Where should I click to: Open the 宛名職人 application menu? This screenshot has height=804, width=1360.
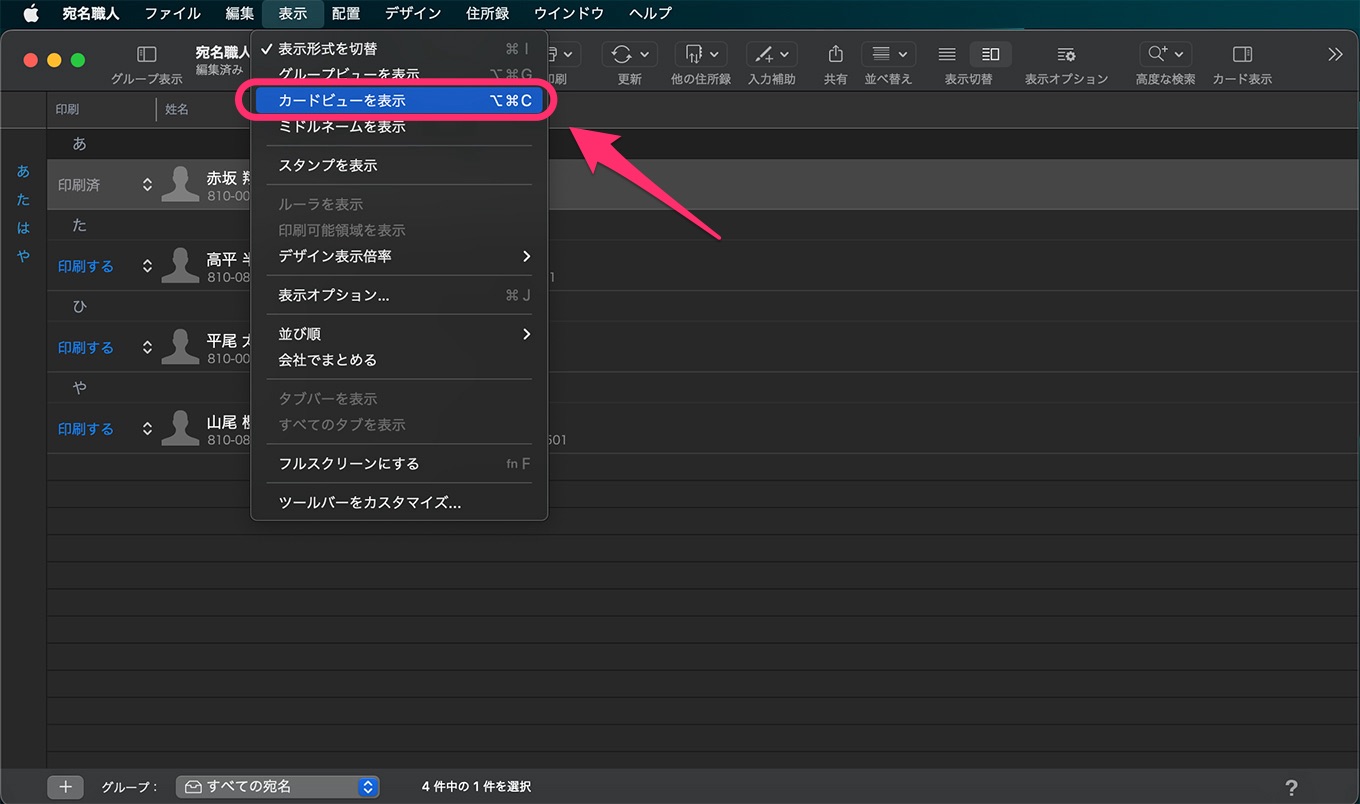click(x=92, y=13)
